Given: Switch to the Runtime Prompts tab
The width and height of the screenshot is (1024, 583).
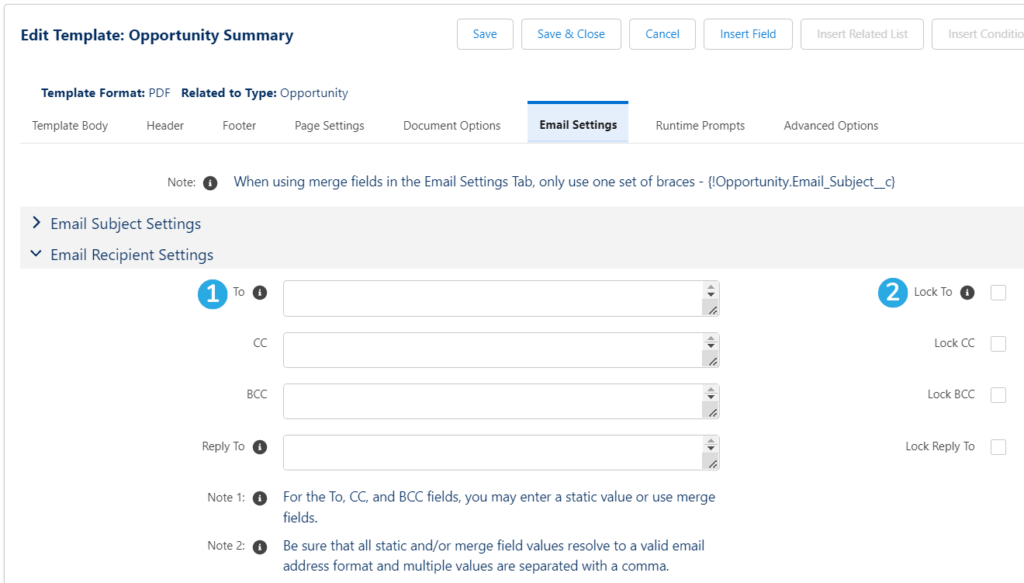Looking at the screenshot, I should tap(700, 125).
